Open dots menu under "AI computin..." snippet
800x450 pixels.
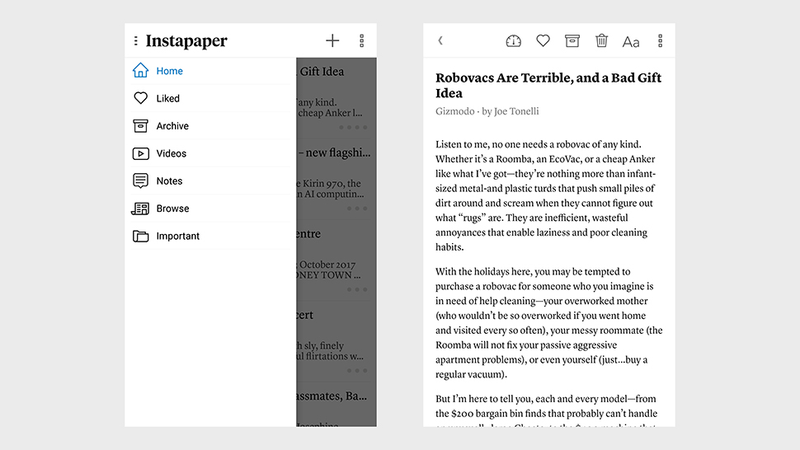[x=357, y=208]
